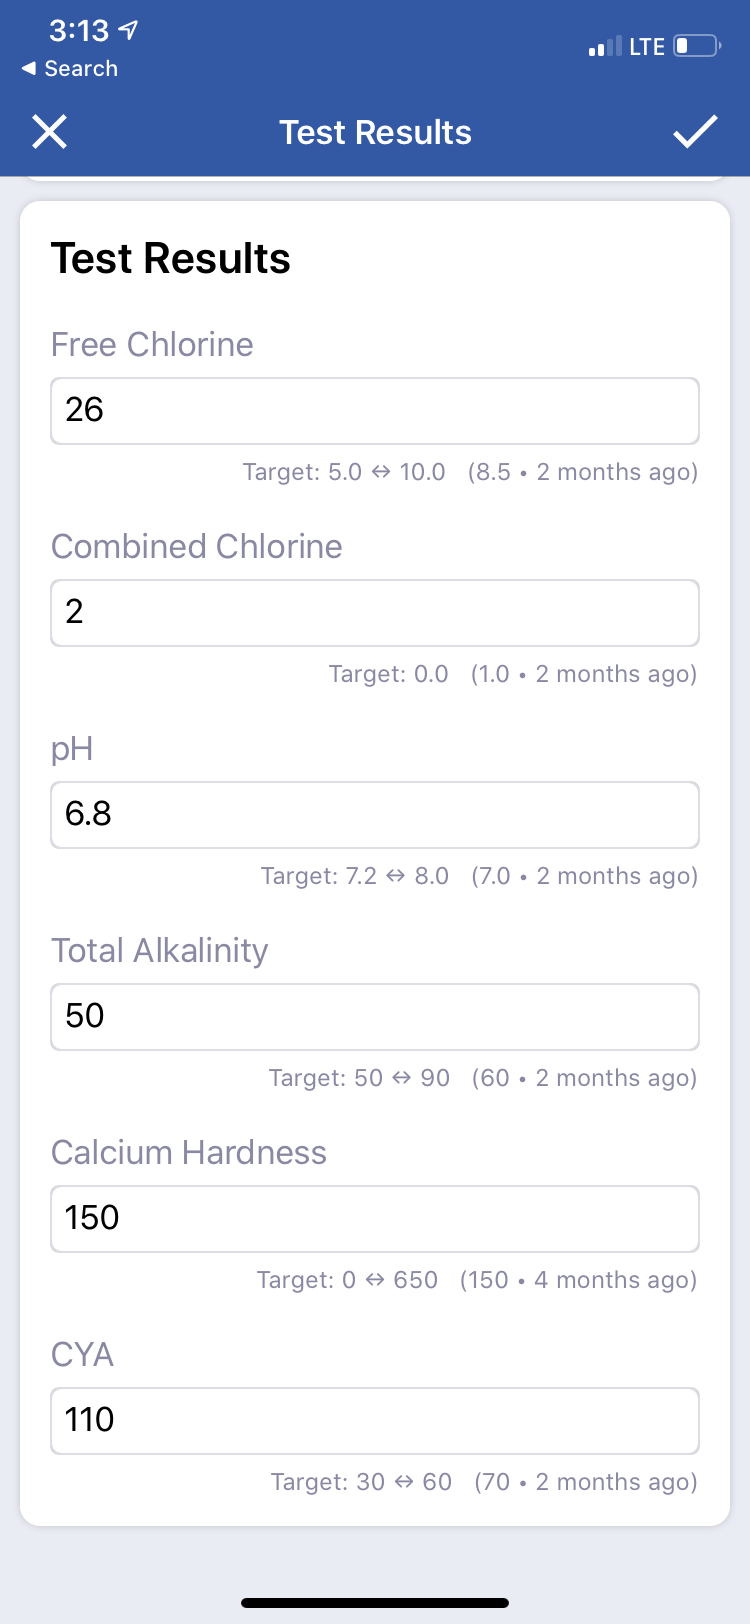The image size is (750, 1624).
Task: Tap the LTE network indicator
Action: pyautogui.click(x=647, y=47)
